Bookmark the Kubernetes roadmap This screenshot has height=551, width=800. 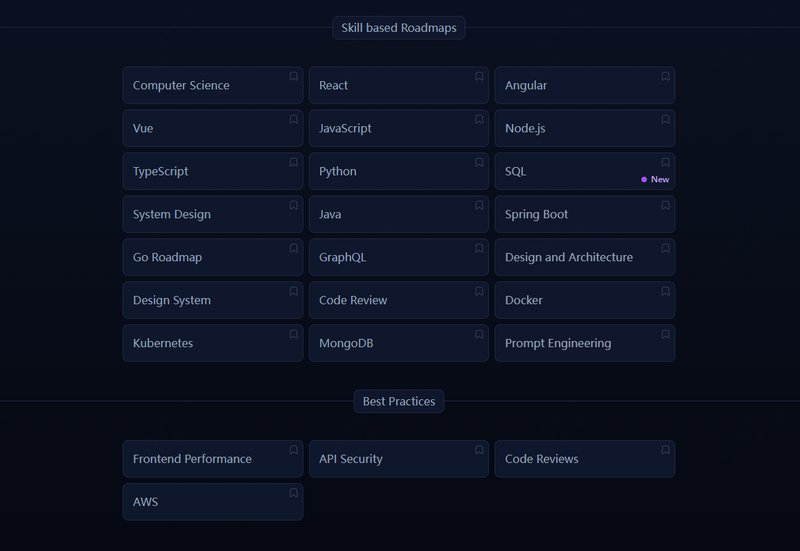294,335
